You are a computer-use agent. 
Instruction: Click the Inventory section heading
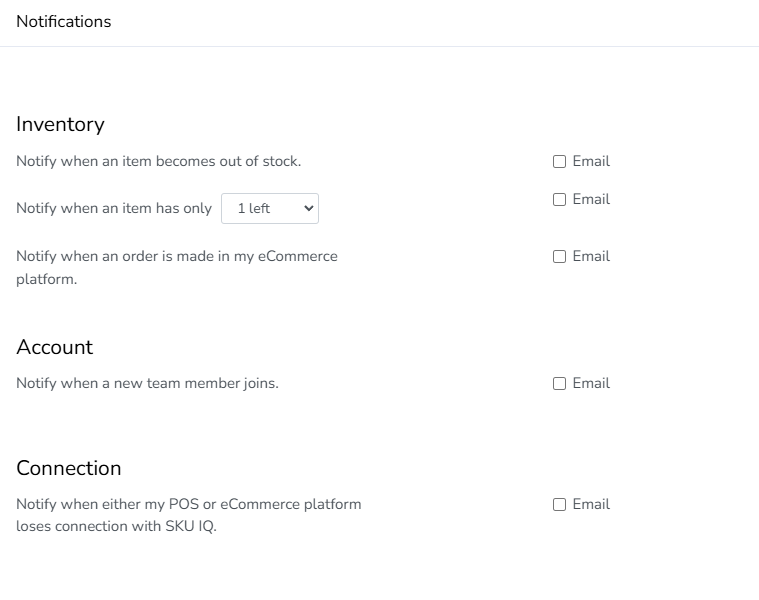[x=60, y=124]
